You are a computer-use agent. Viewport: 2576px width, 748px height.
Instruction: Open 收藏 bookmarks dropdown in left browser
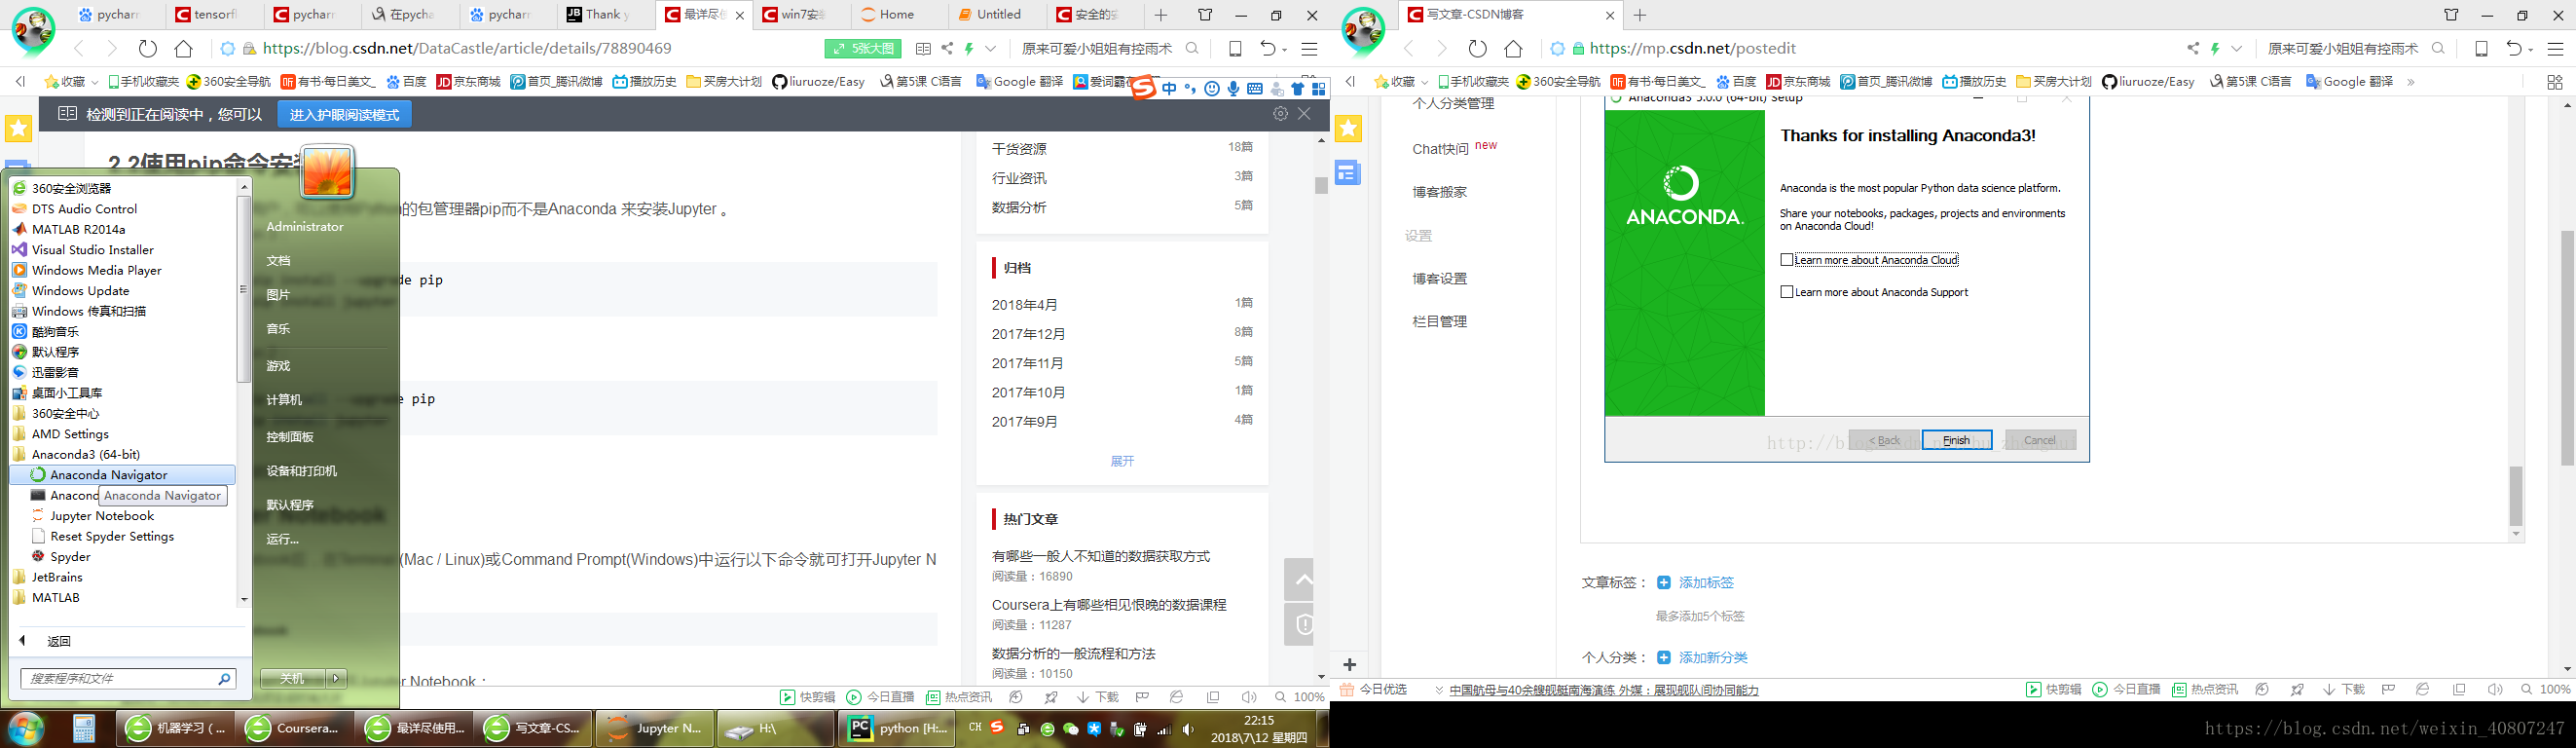[x=71, y=82]
